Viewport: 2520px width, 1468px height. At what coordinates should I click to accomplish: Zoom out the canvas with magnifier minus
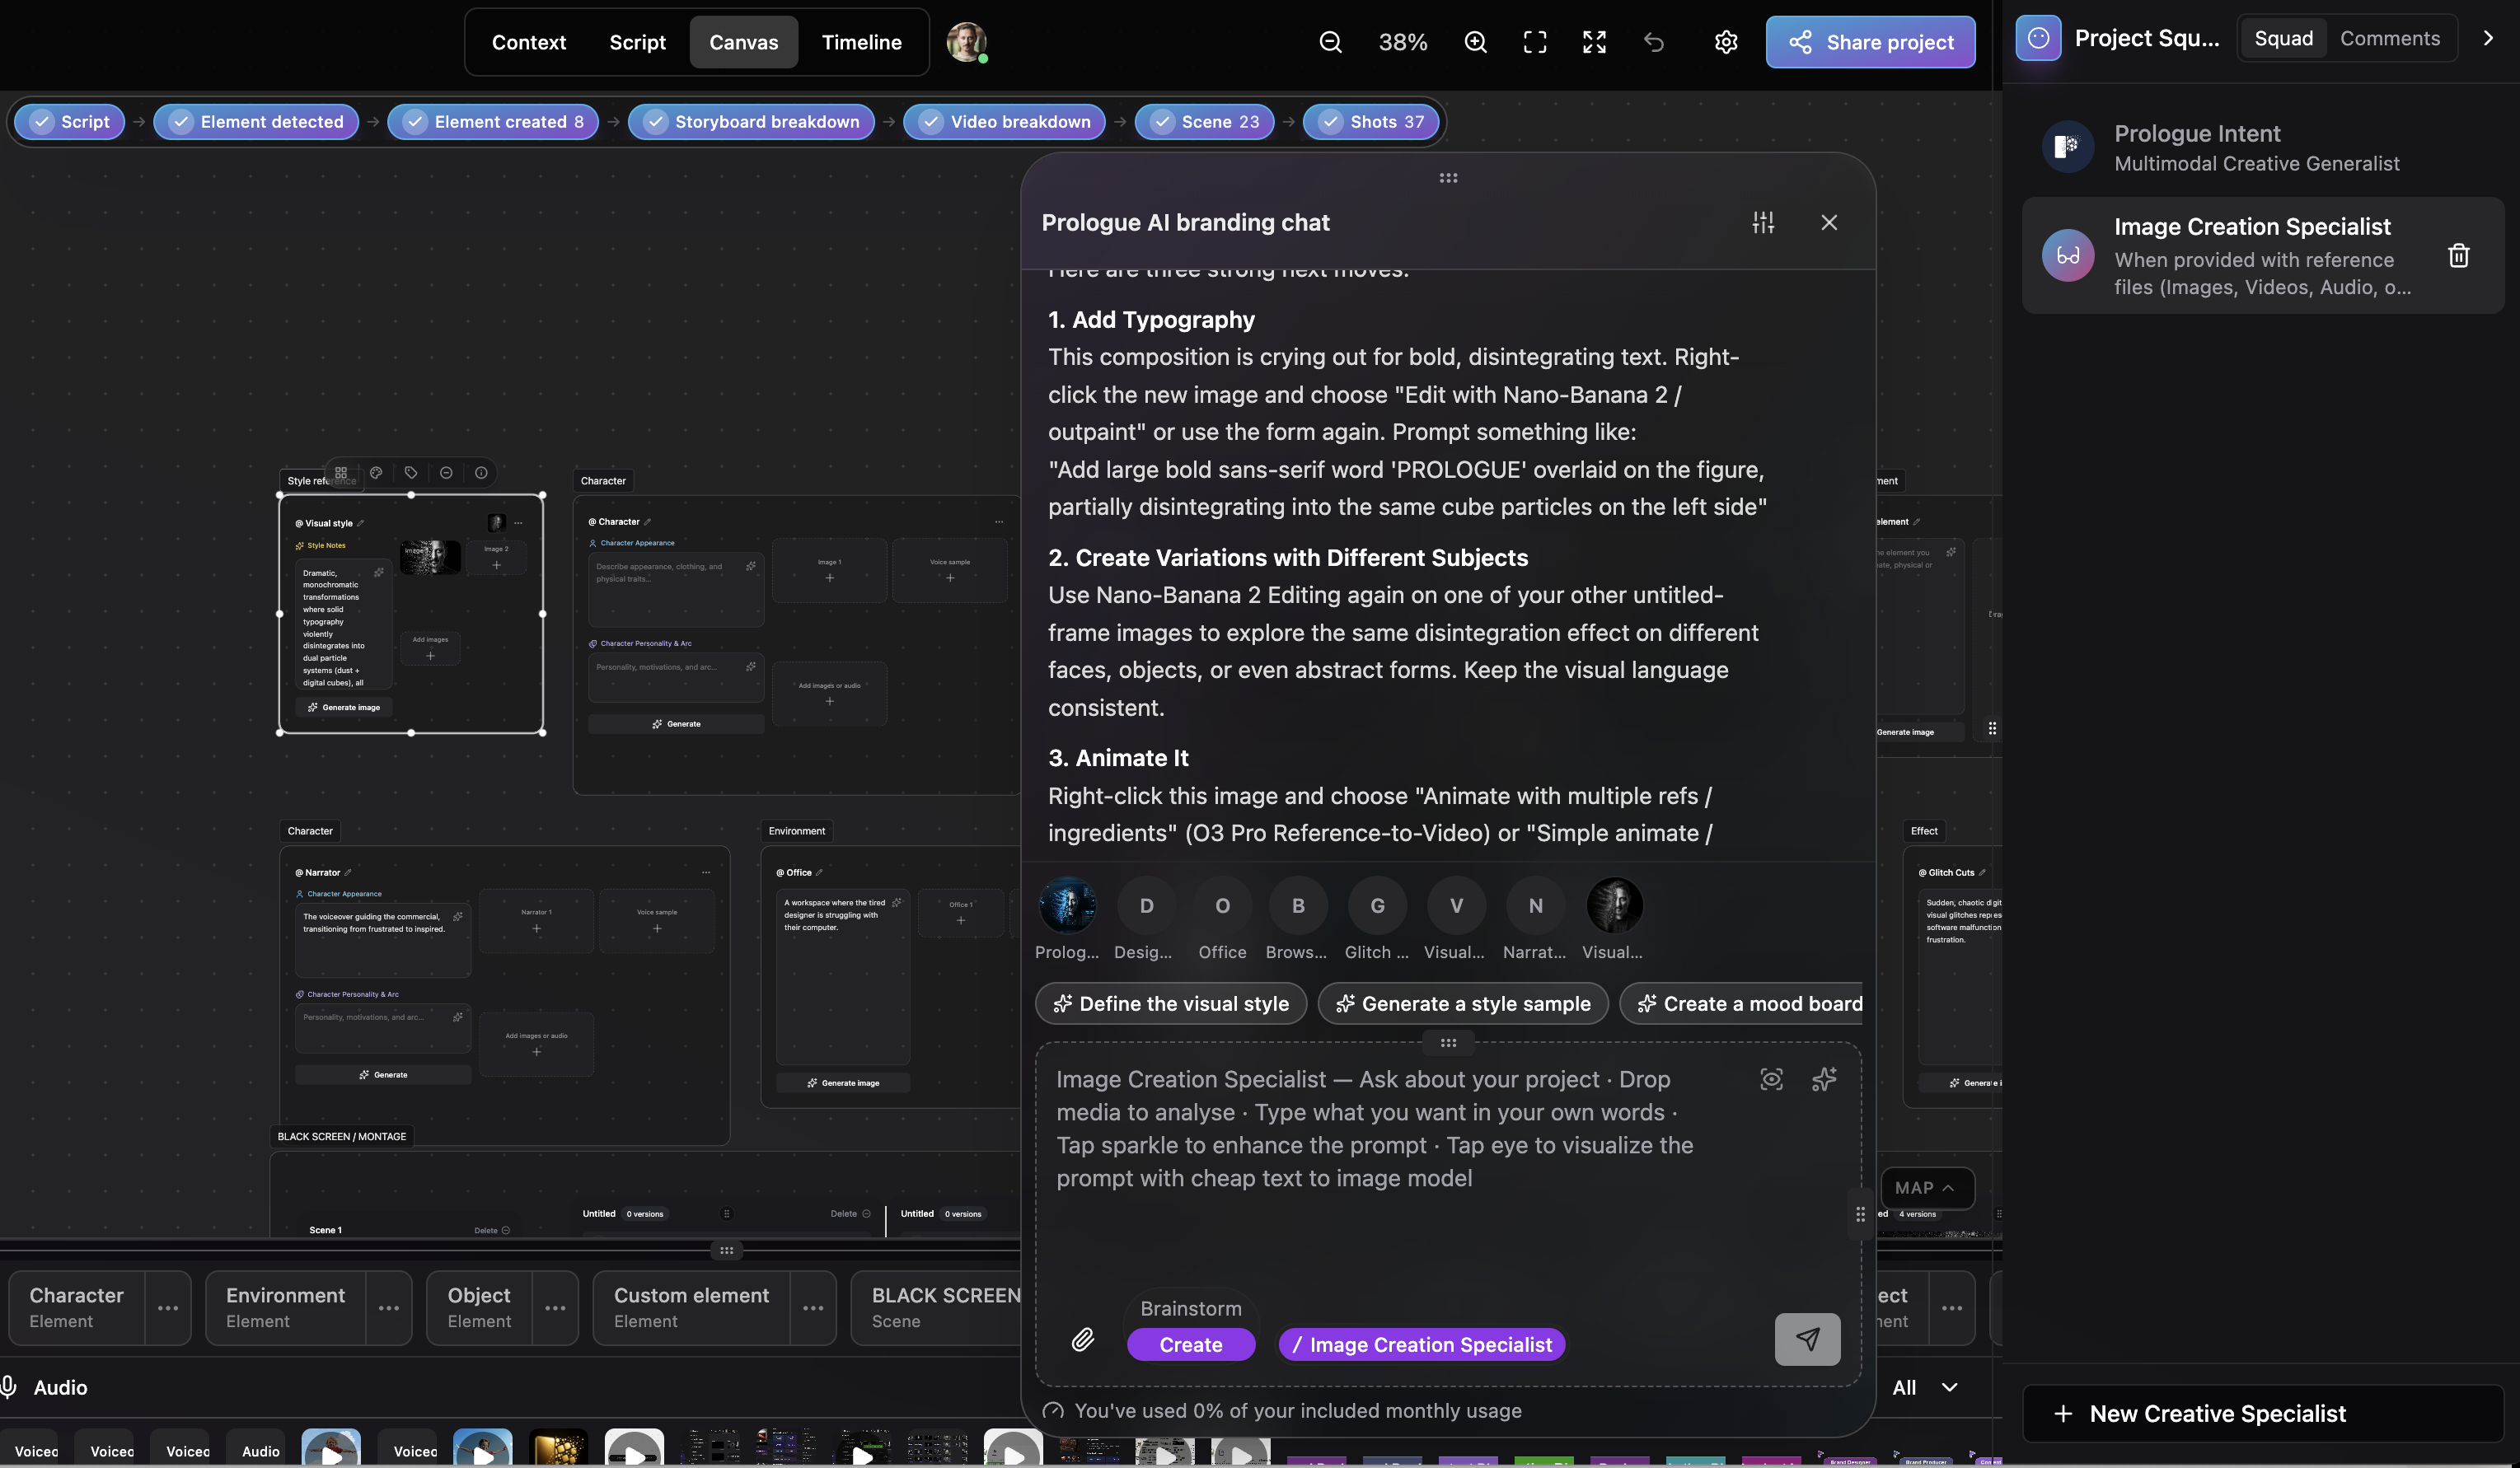coord(1330,42)
